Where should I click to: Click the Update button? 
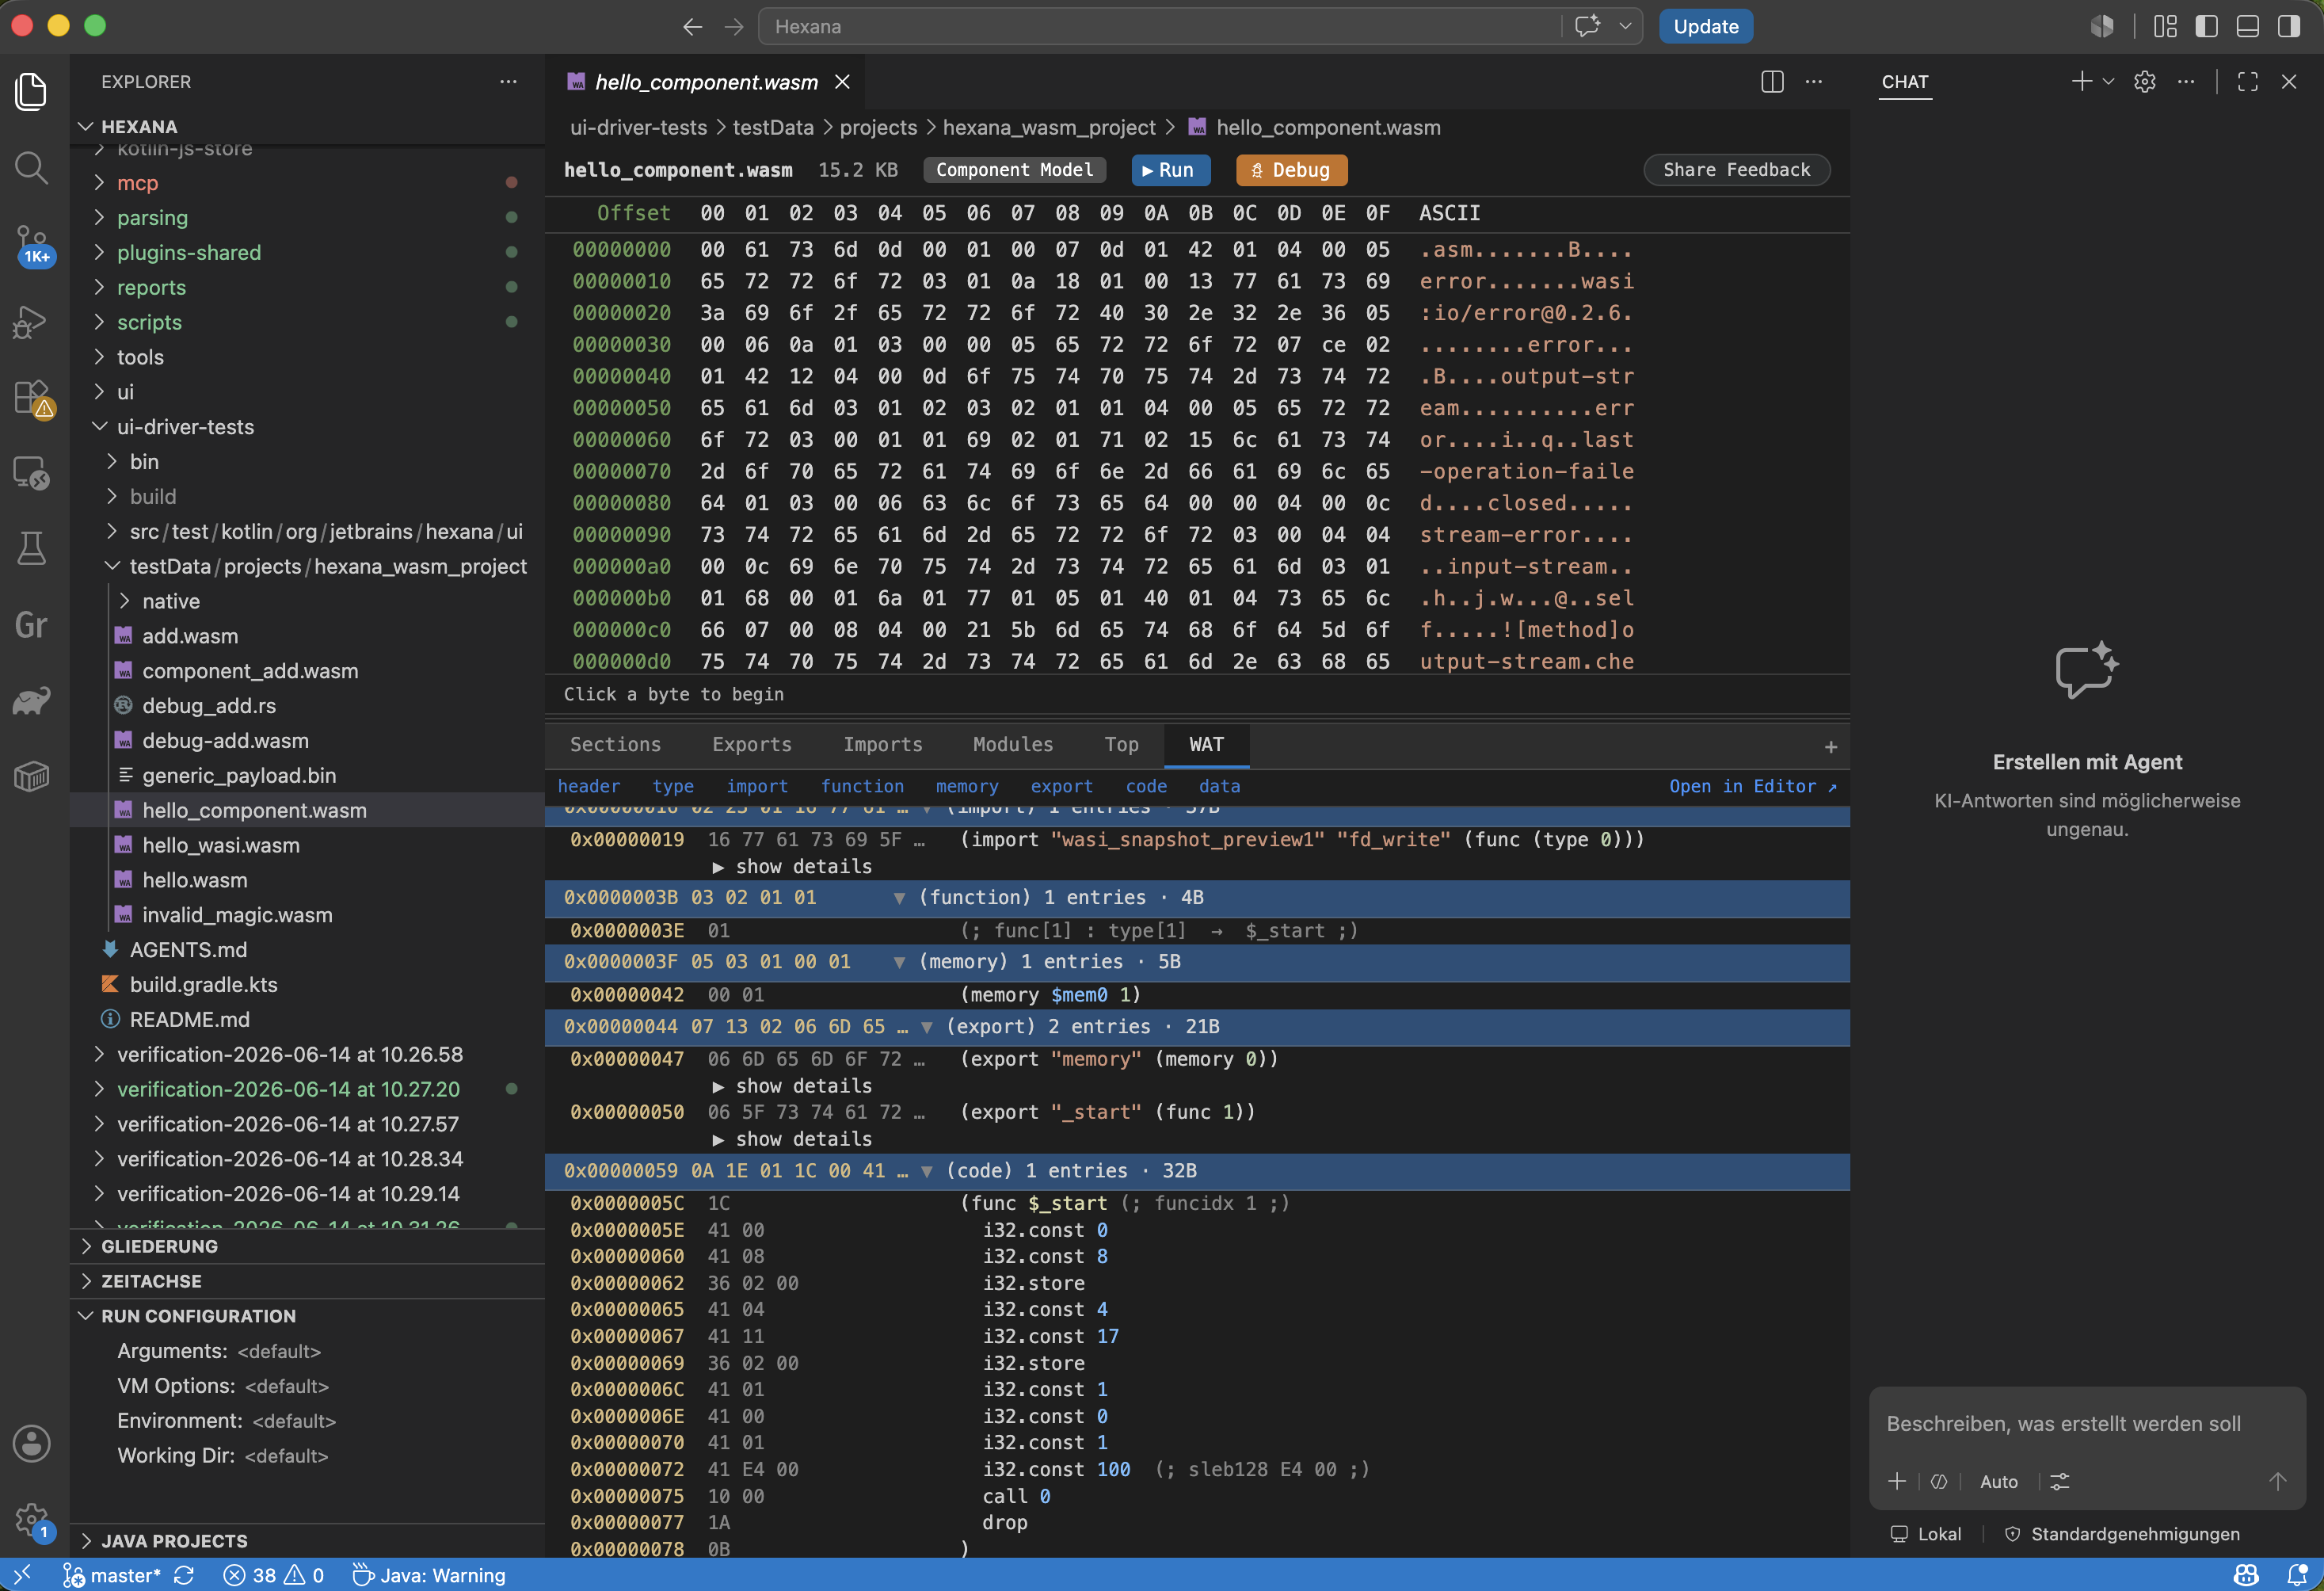pos(1706,27)
